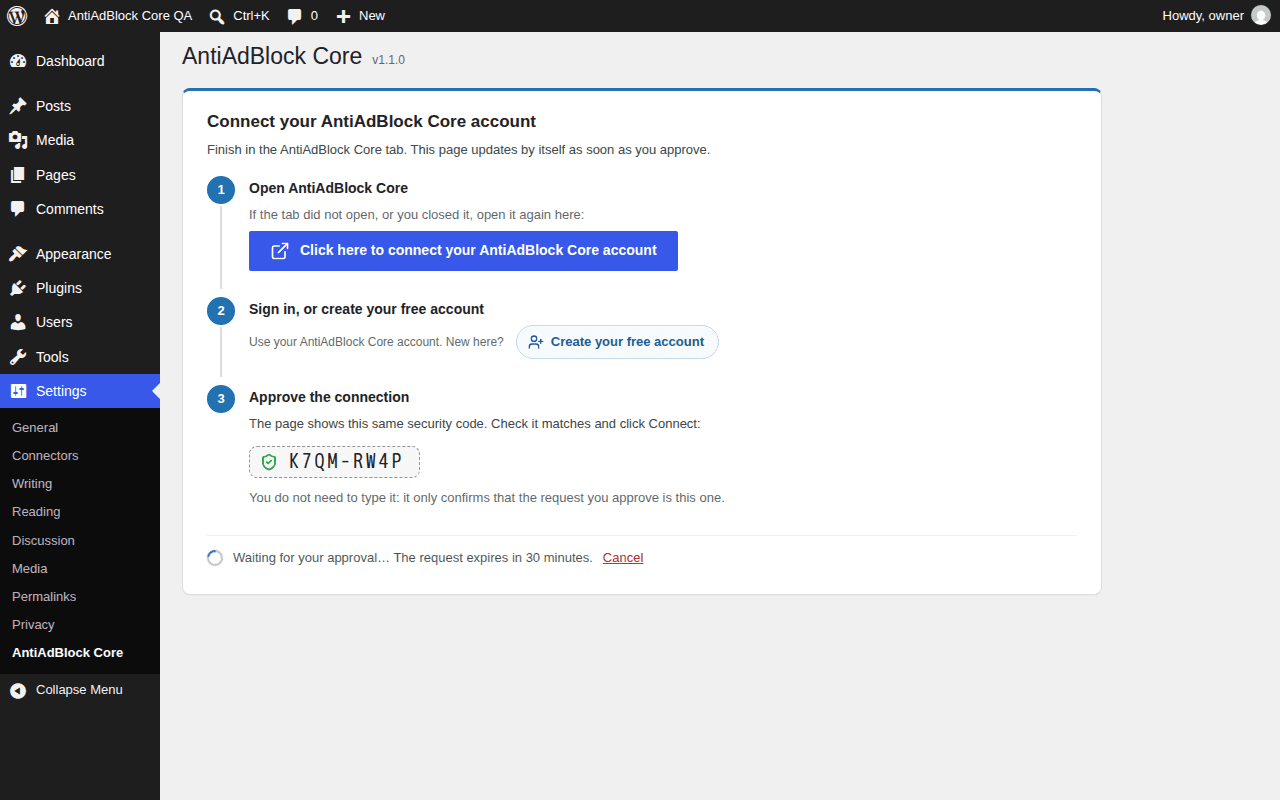
Task: Click the external link icon on connect button
Action: coord(280,251)
